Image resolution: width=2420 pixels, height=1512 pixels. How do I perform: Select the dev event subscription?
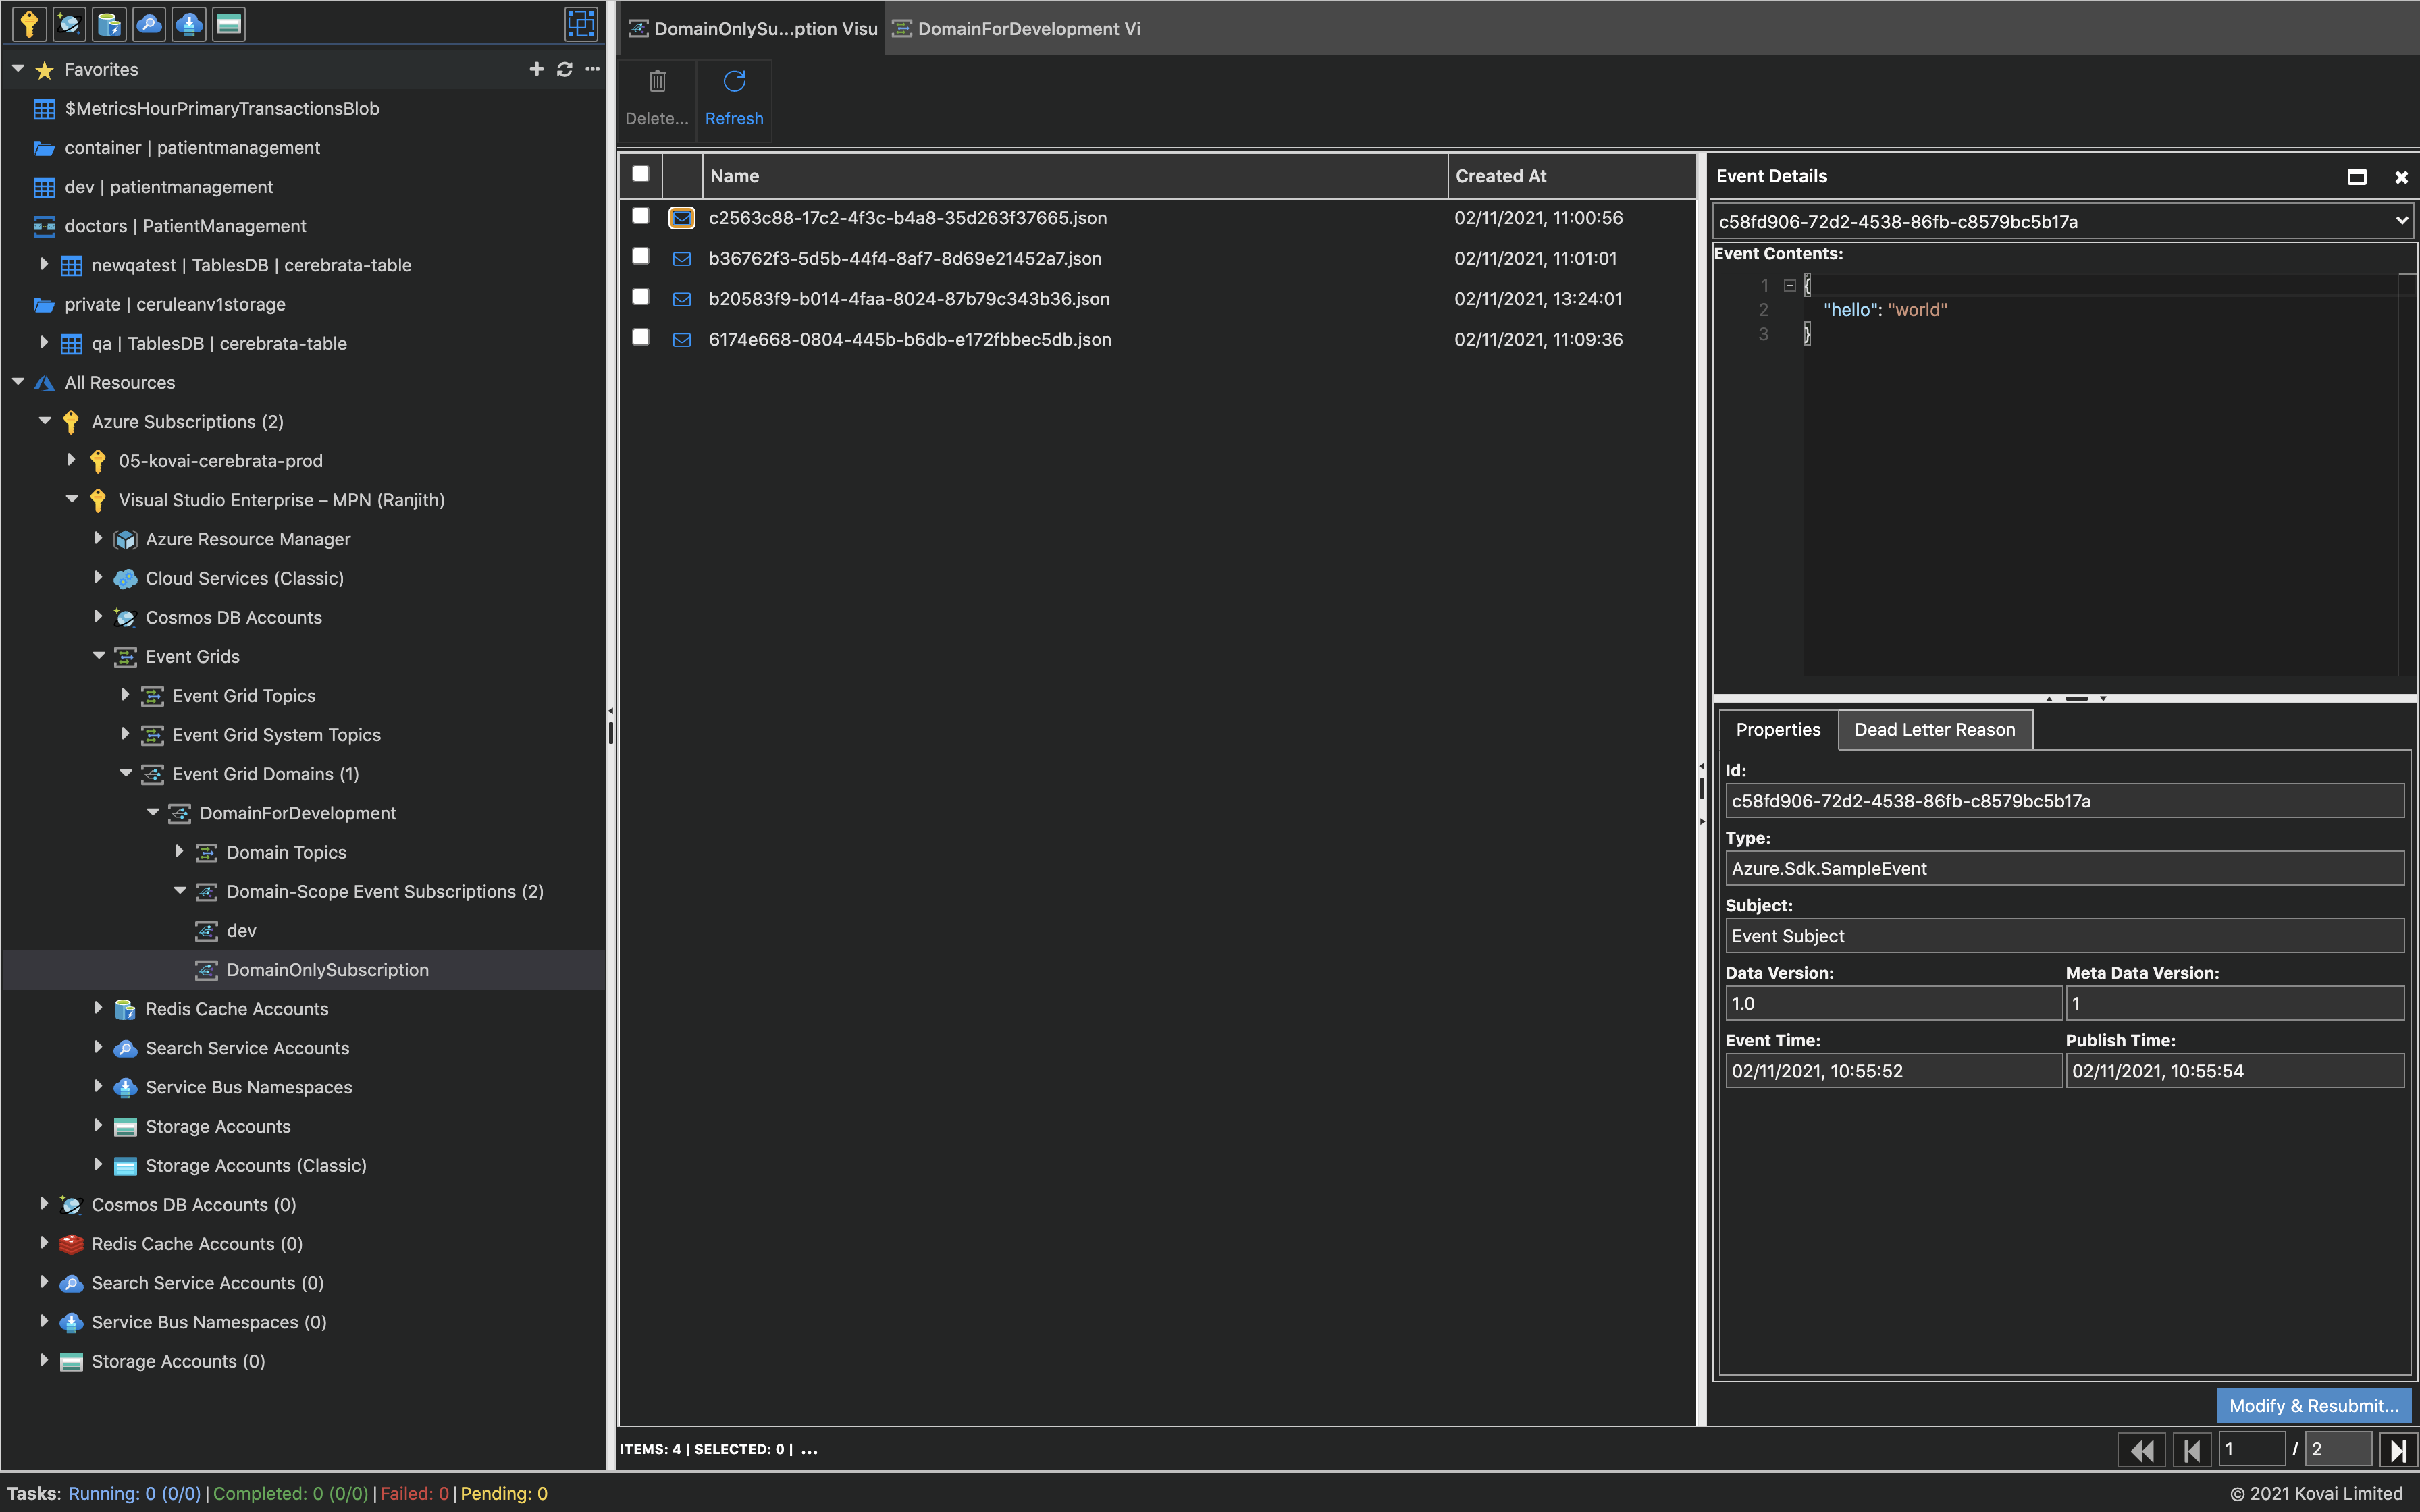click(x=241, y=931)
